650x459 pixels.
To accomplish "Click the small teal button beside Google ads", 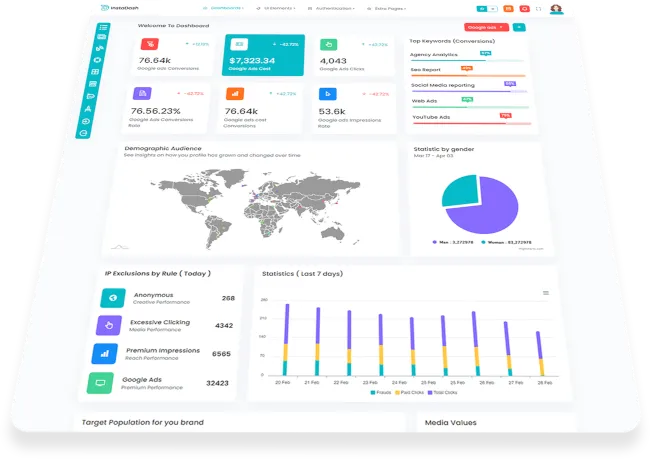I will pos(519,27).
